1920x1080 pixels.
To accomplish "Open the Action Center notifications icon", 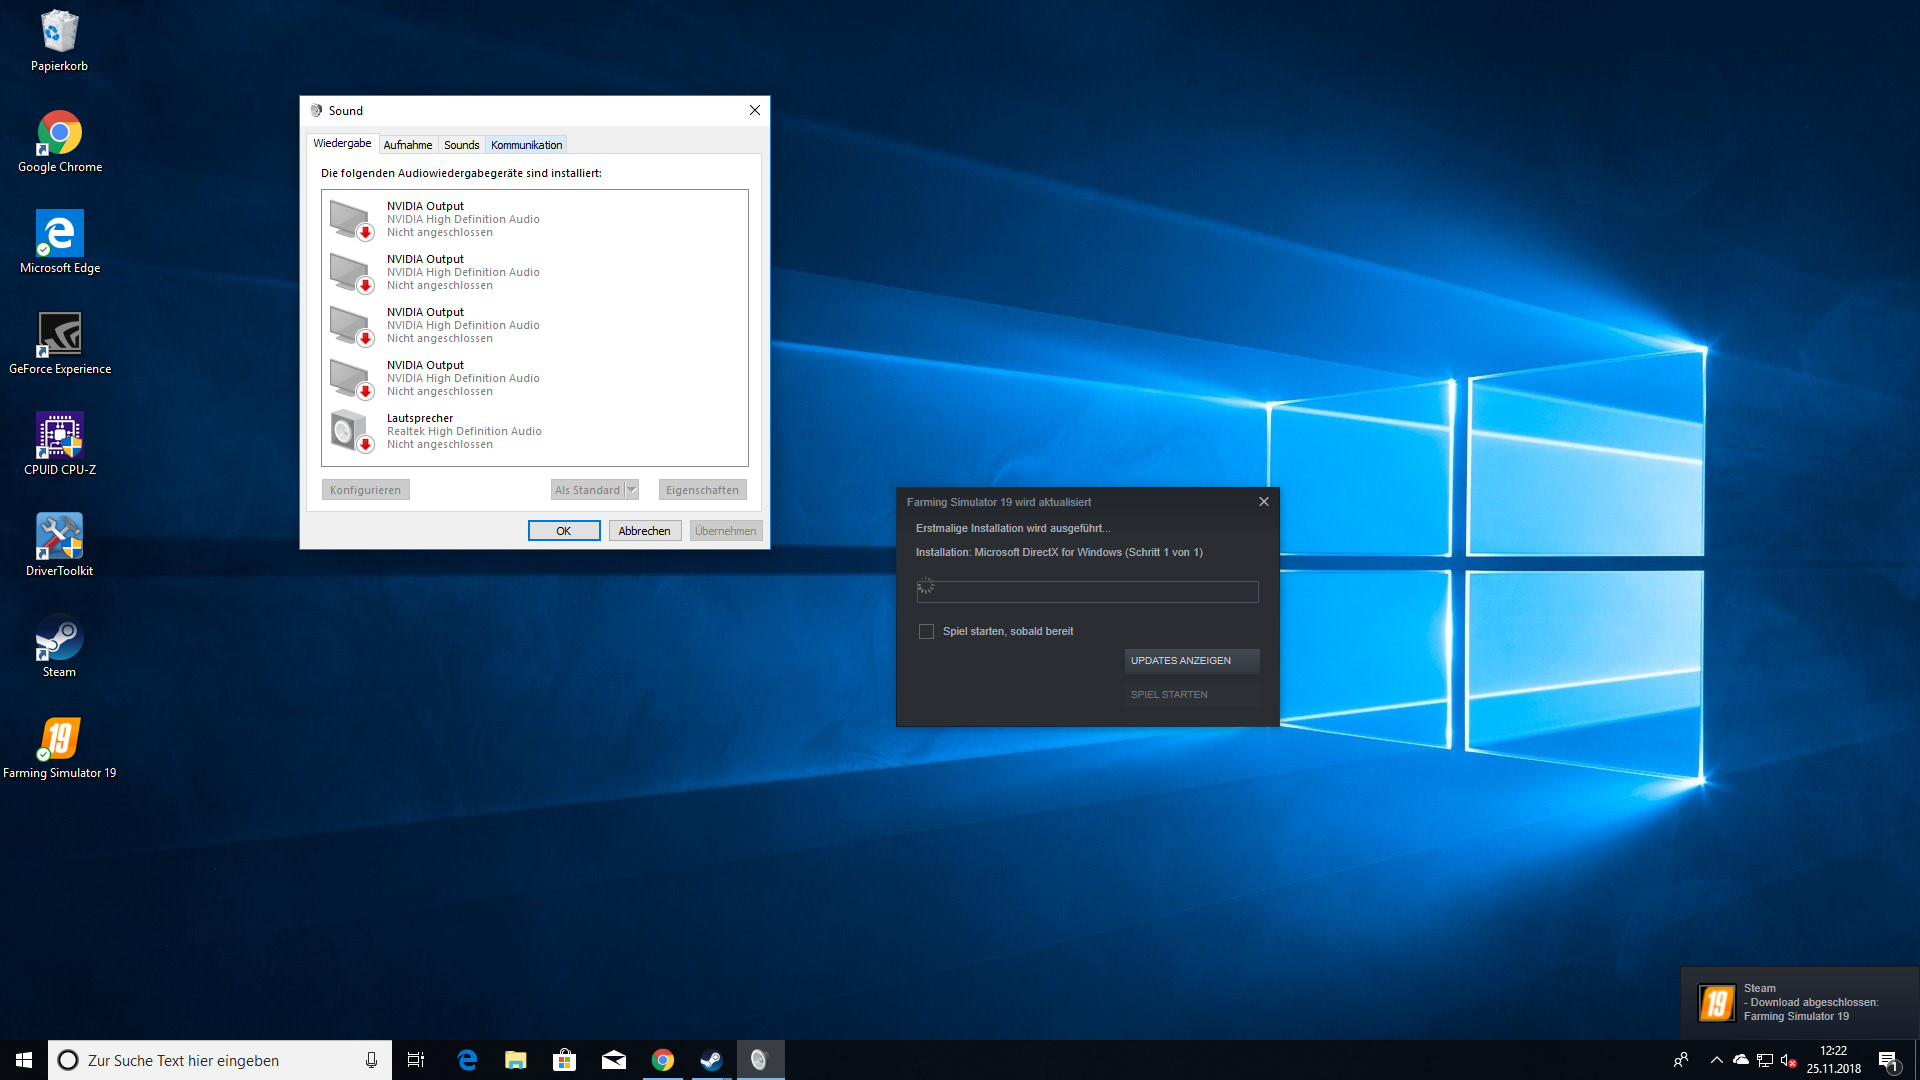I will point(1889,1060).
